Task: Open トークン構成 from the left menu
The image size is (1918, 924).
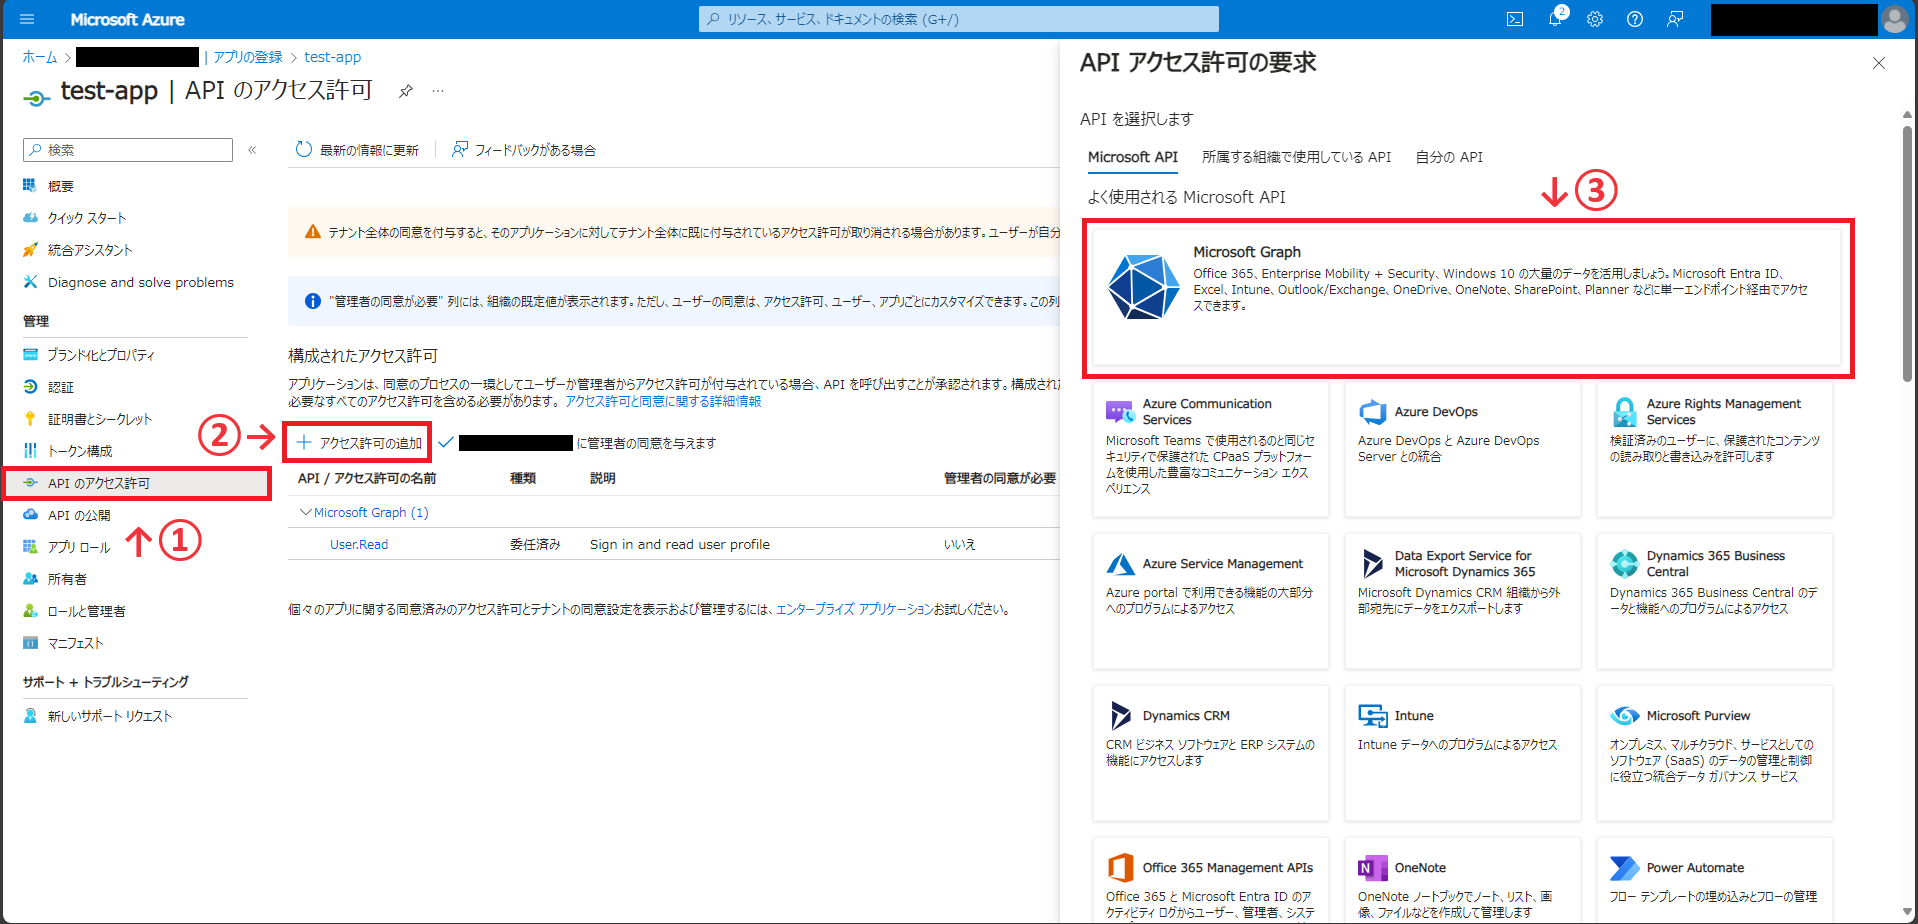Action: (x=82, y=450)
